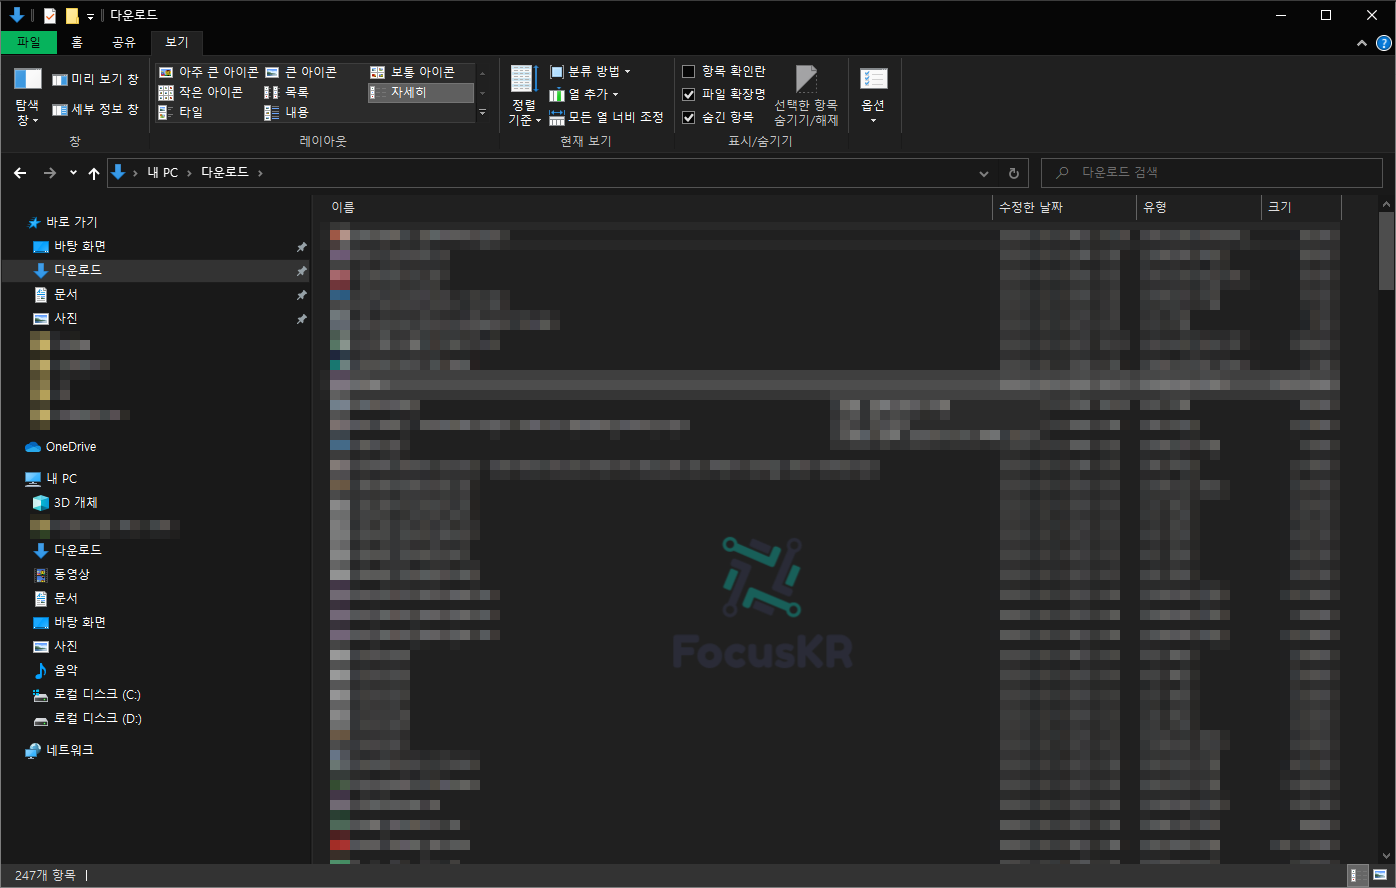Select 목록 list layout
The width and height of the screenshot is (1396, 888).
(x=286, y=92)
